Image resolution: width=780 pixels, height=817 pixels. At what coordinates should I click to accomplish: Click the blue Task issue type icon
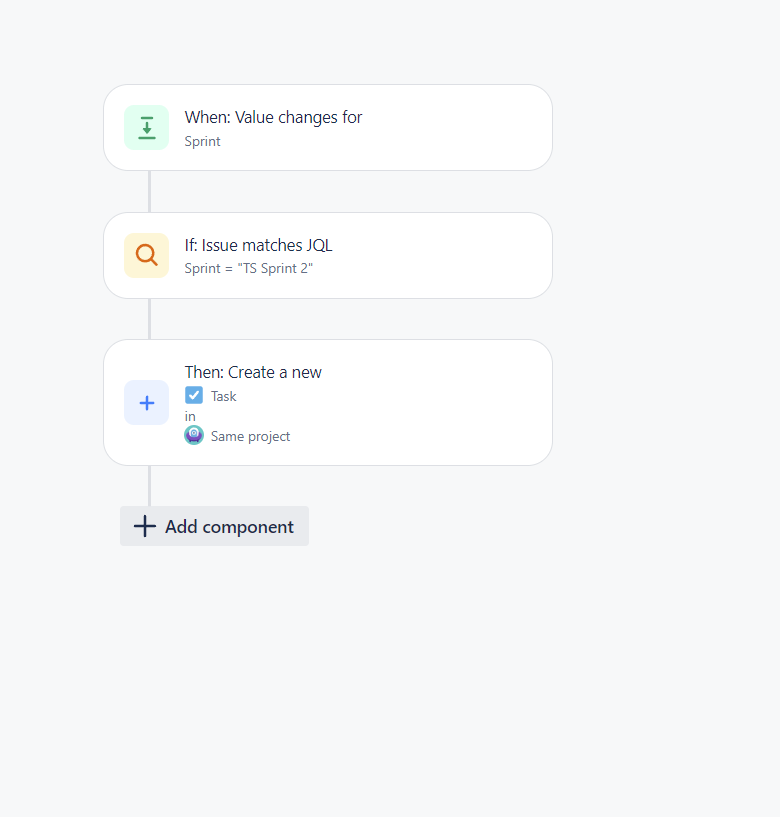click(x=194, y=395)
